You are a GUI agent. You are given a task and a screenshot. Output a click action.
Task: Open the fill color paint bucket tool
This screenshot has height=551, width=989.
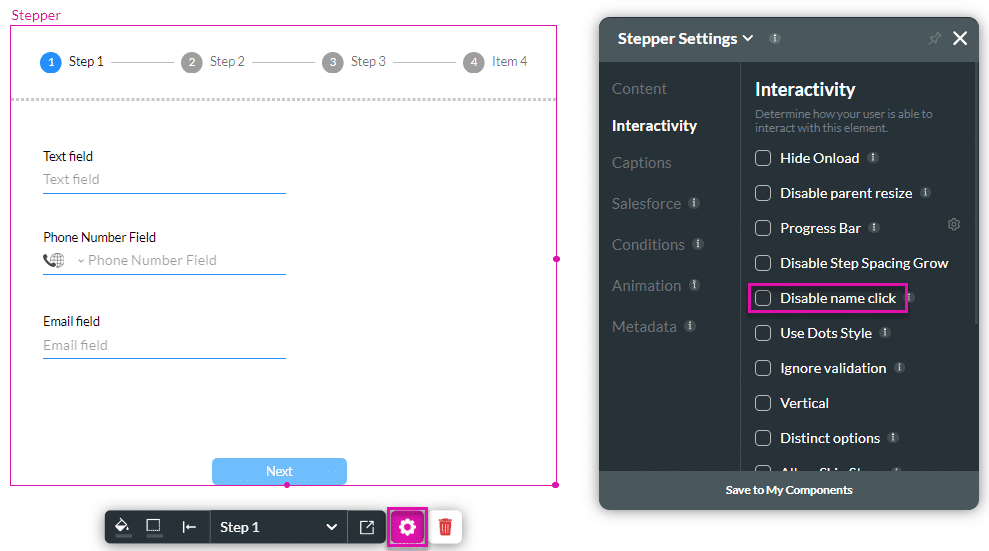pyautogui.click(x=123, y=526)
